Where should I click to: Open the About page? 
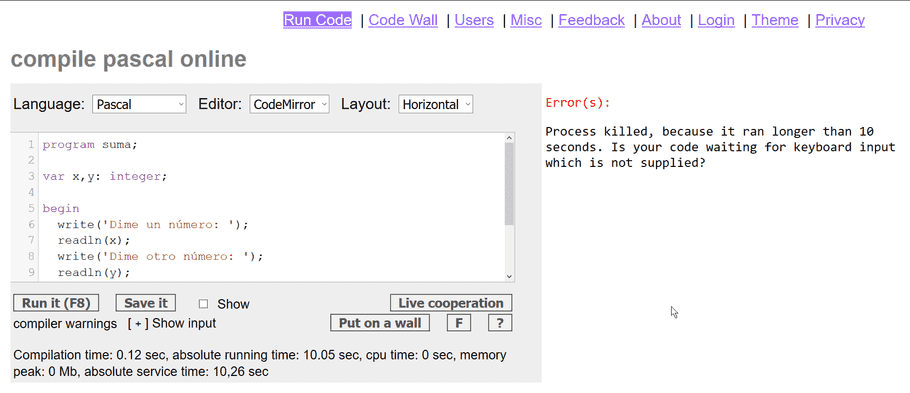pyautogui.click(x=661, y=20)
